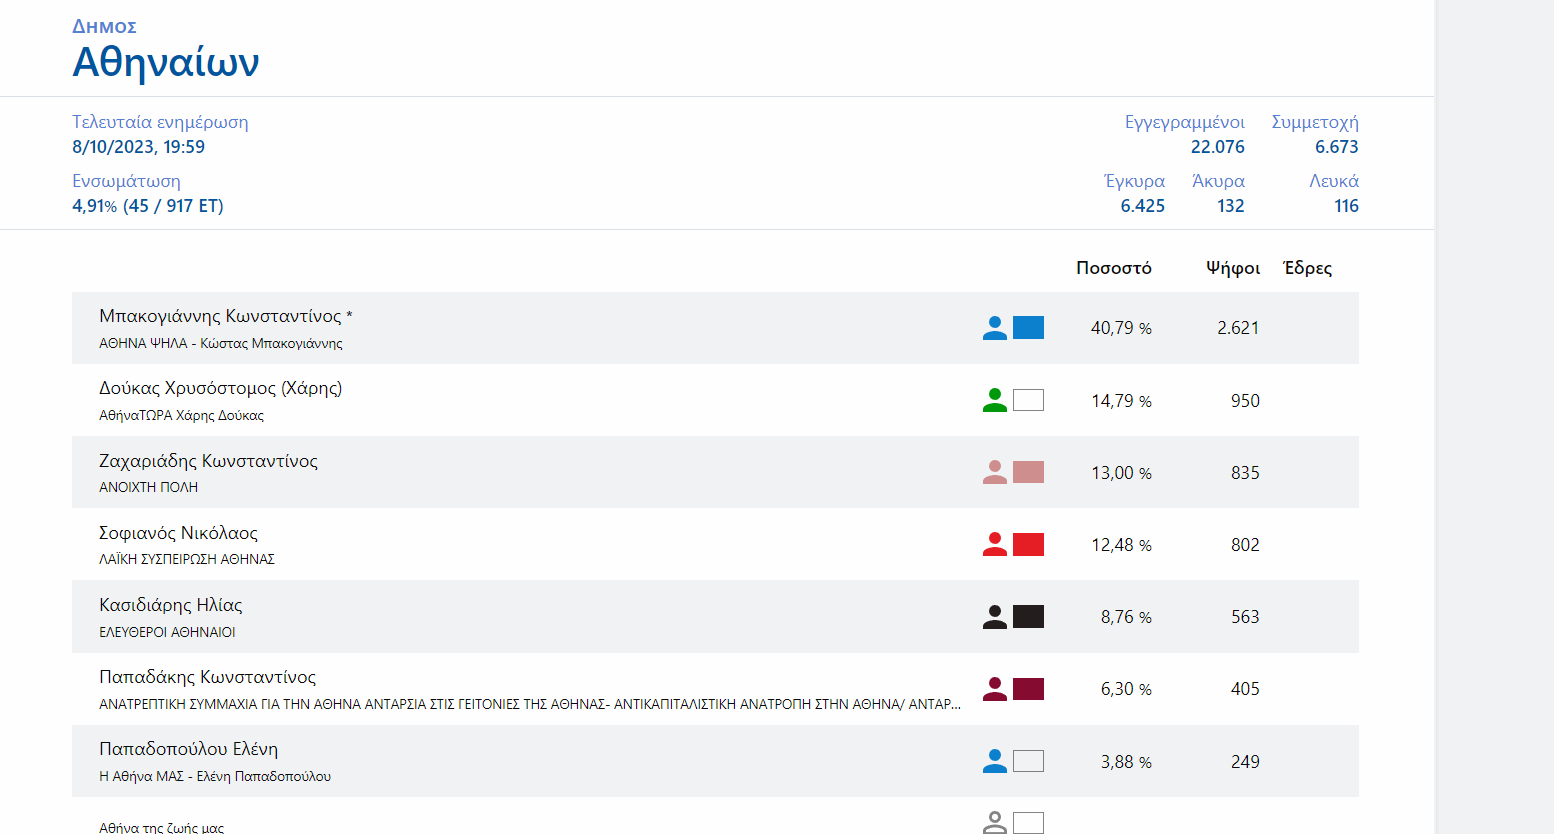1554x834 pixels.
Task: Click the red person icon for Σοφιανός
Action: pyautogui.click(x=994, y=544)
